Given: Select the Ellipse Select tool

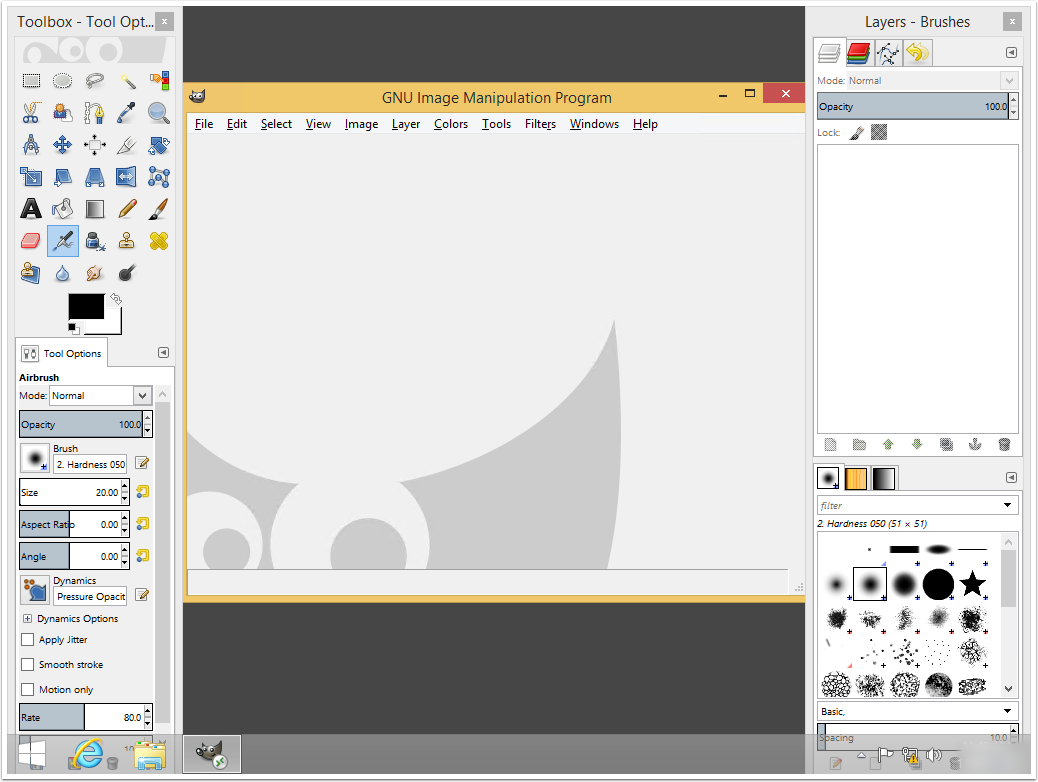Looking at the screenshot, I should tap(63, 81).
